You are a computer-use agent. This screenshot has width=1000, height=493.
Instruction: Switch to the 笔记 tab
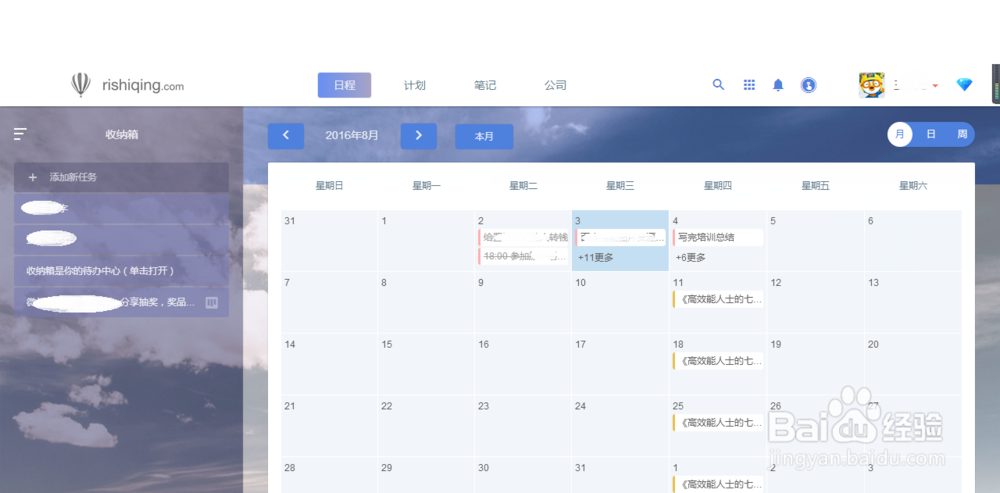[x=485, y=85]
